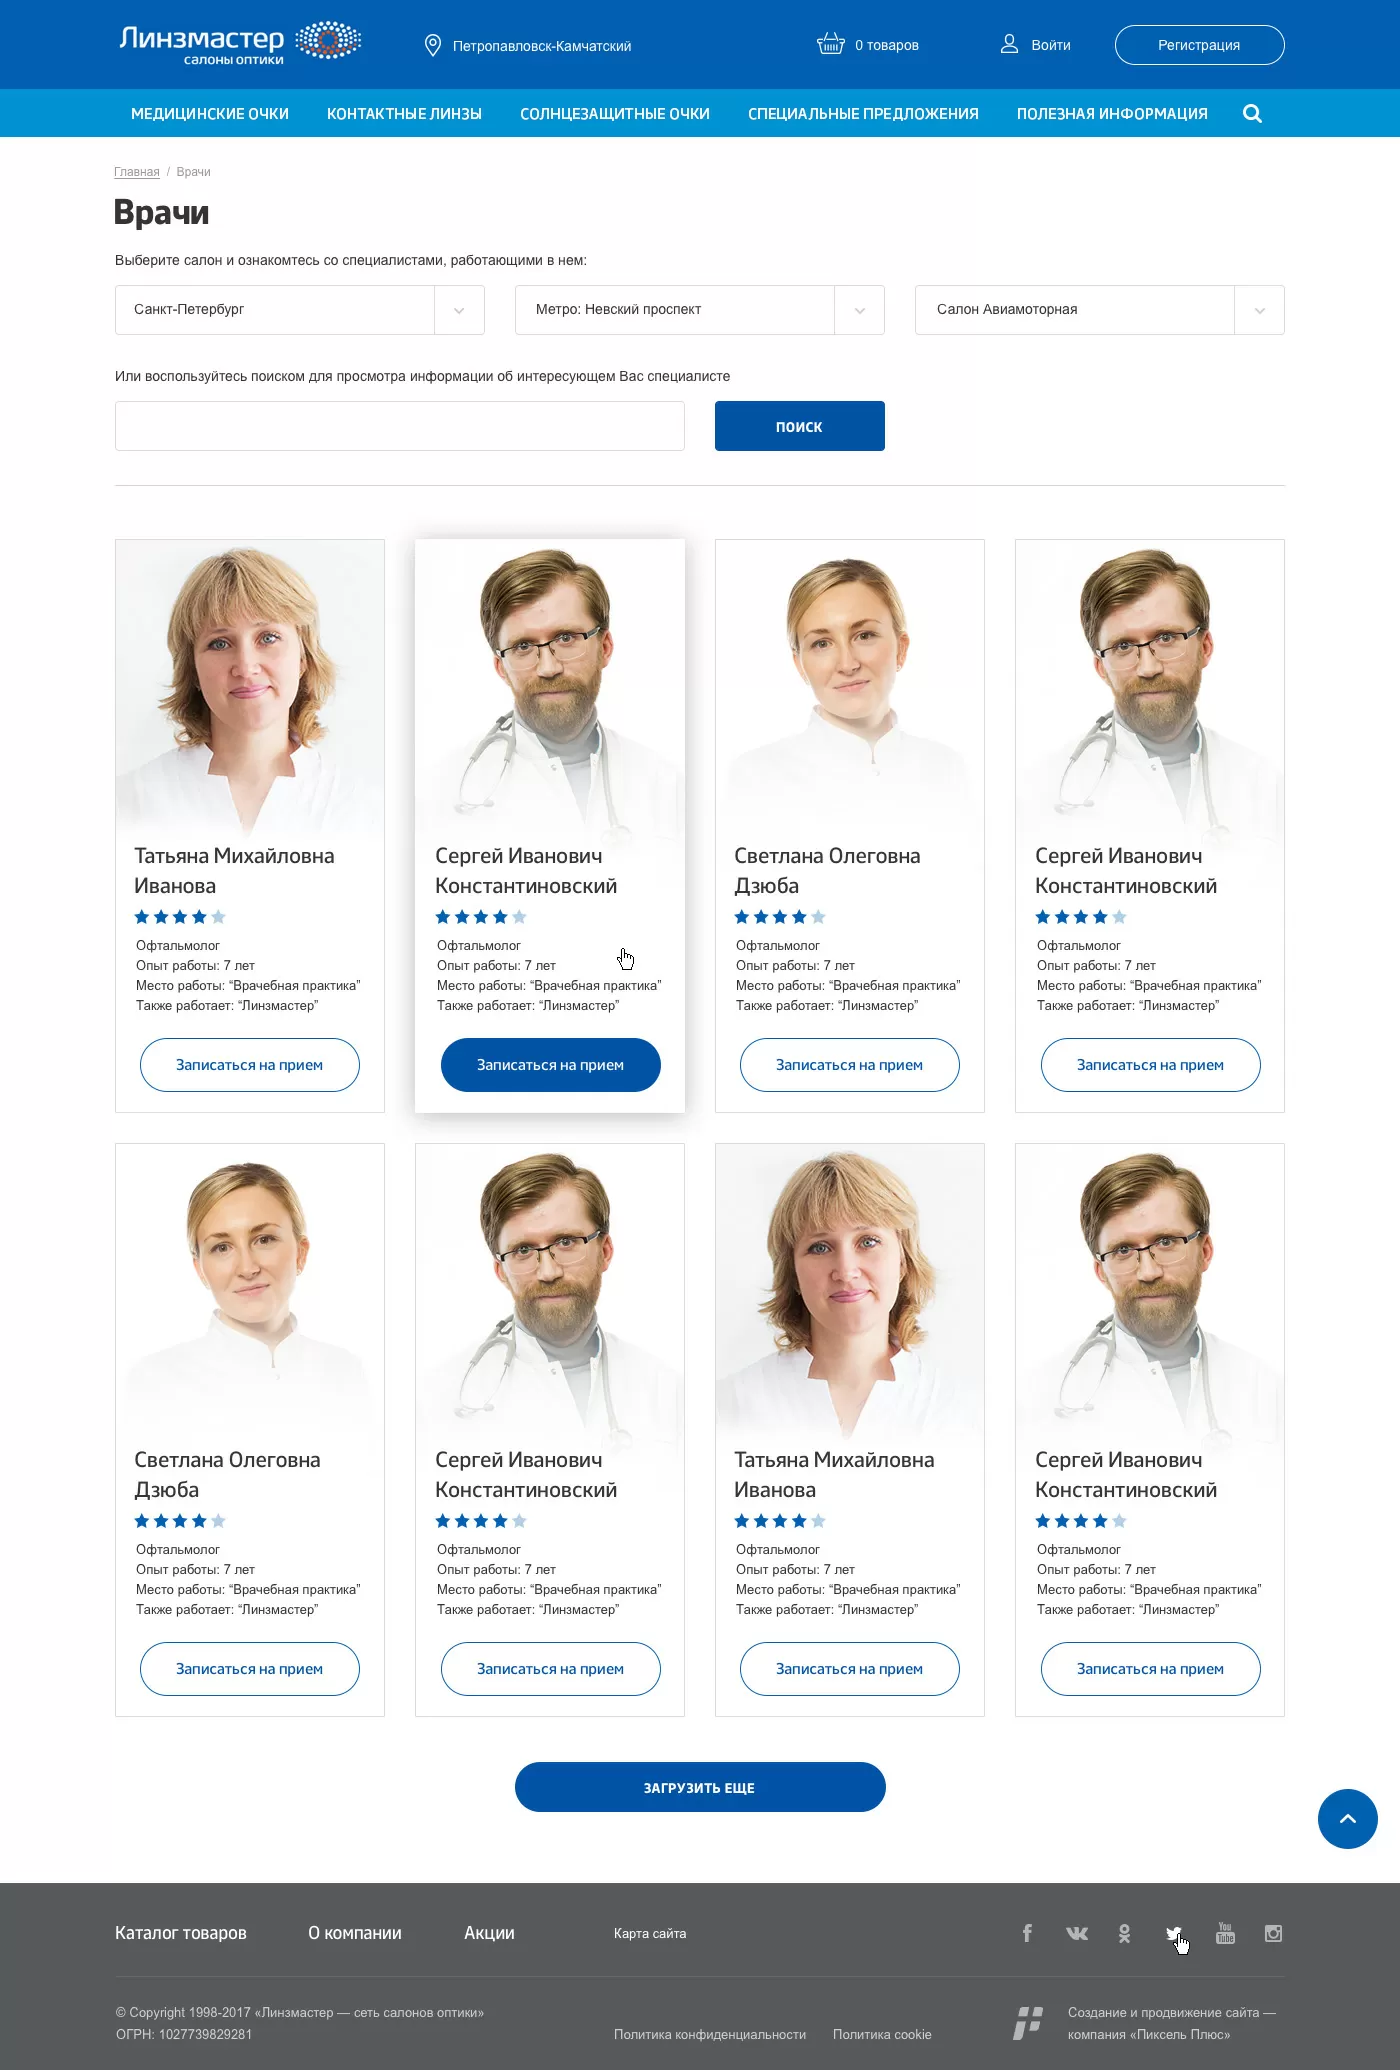The width and height of the screenshot is (1400, 2070).
Task: Click the Регистрация button
Action: click(1200, 45)
